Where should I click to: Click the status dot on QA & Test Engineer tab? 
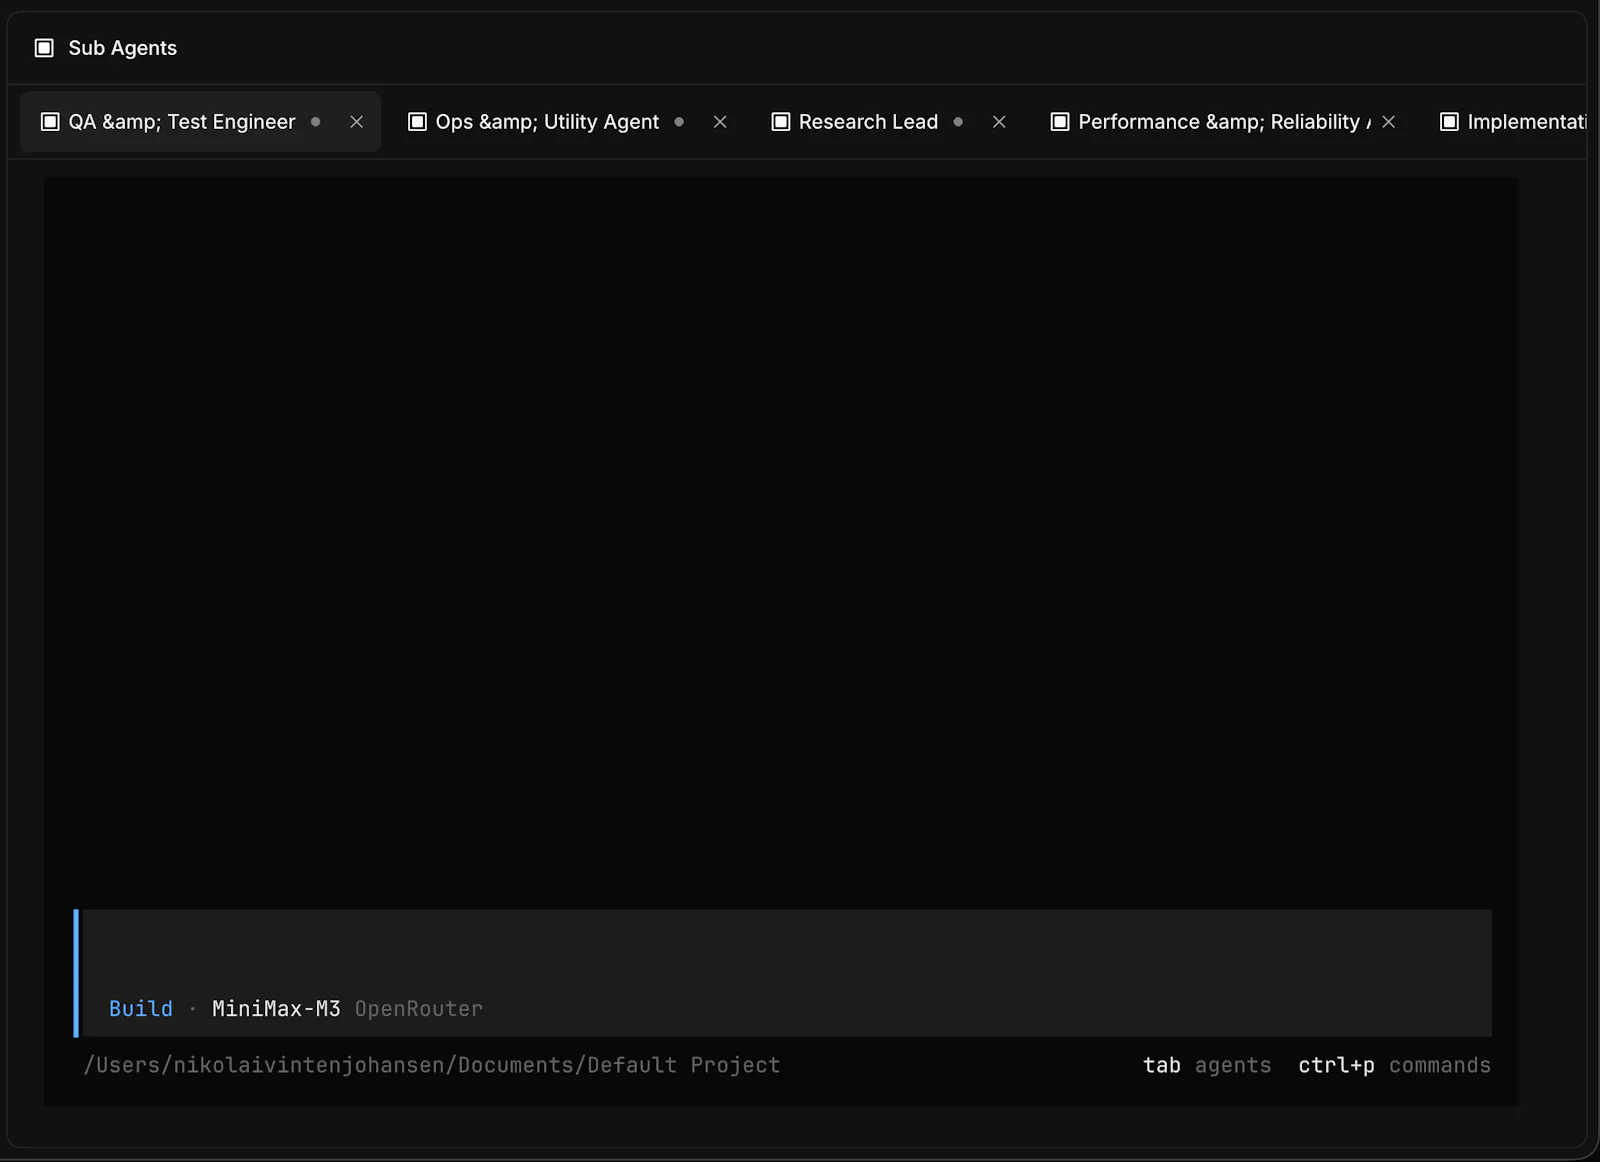click(x=316, y=122)
